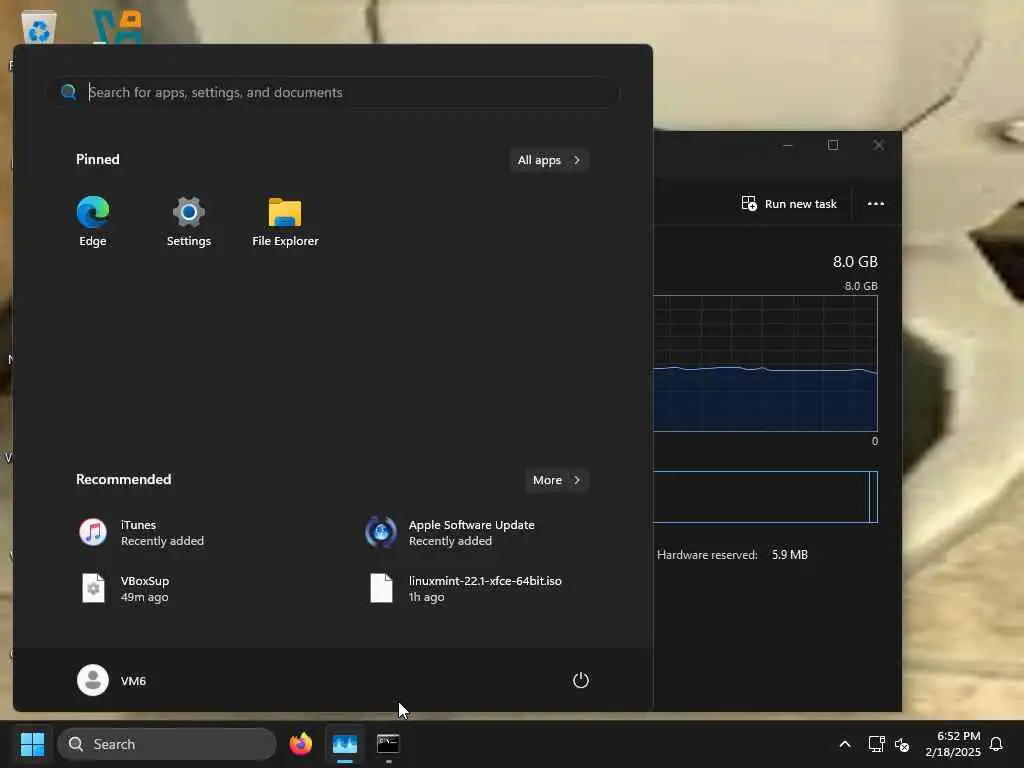Click the VM6 user account avatar
This screenshot has width=1024, height=768.
click(93, 680)
